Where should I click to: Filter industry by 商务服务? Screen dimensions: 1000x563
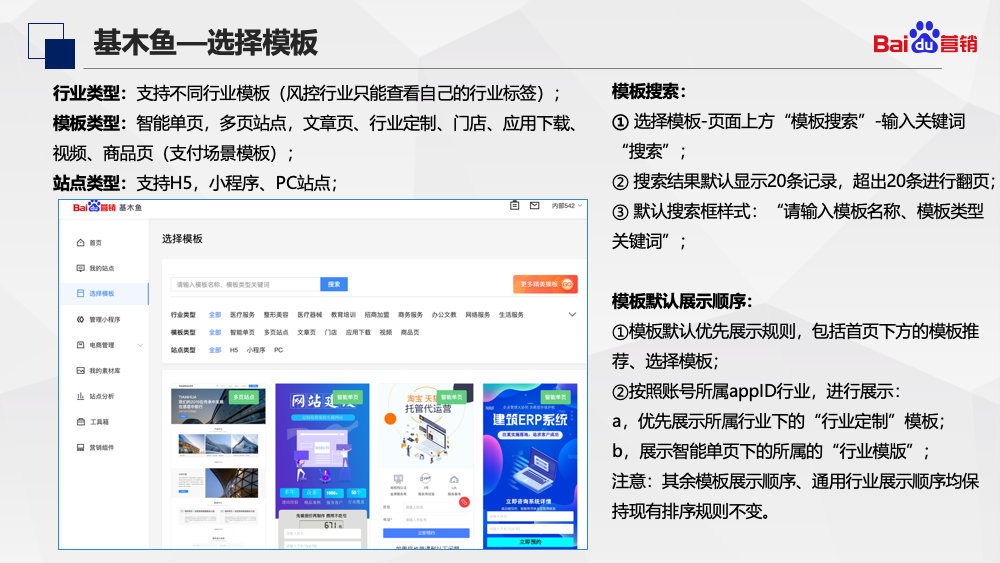click(411, 314)
